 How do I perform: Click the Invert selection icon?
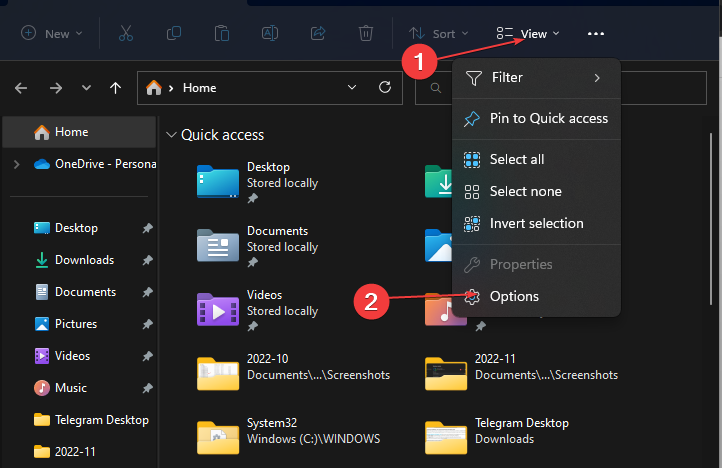pyautogui.click(x=472, y=224)
